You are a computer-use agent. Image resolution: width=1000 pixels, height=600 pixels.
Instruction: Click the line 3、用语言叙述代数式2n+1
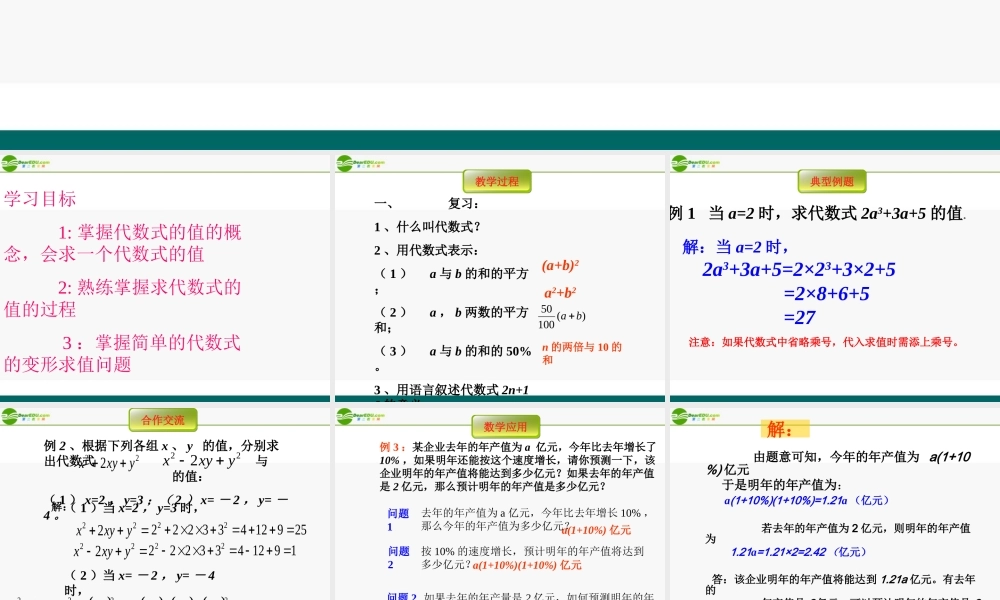(x=452, y=390)
